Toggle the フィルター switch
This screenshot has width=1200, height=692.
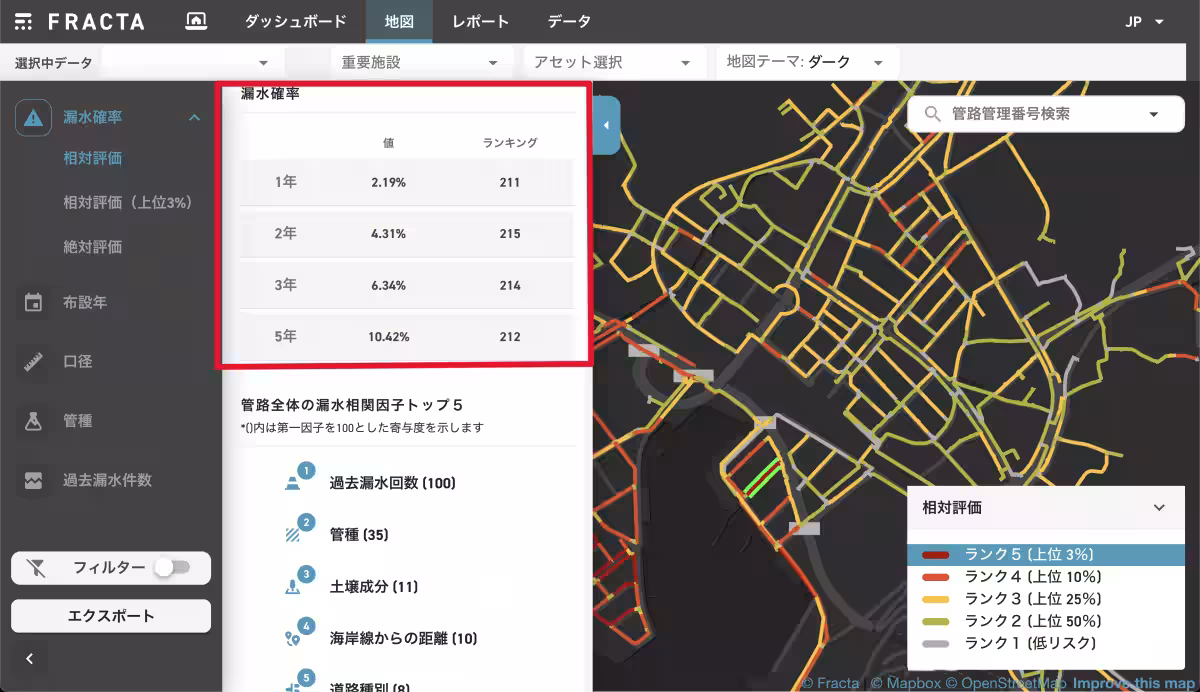pos(171,568)
